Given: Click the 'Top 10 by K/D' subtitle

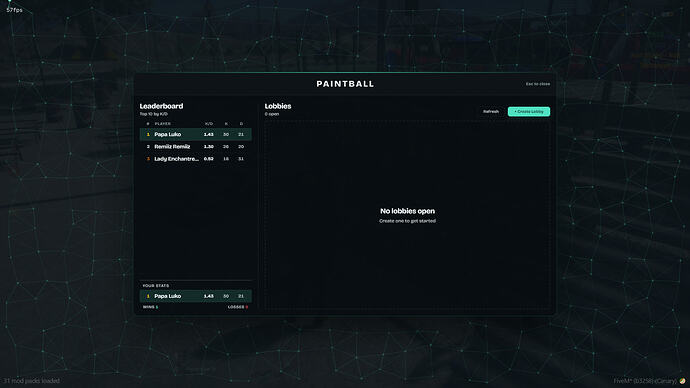Looking at the screenshot, I should pos(154,114).
